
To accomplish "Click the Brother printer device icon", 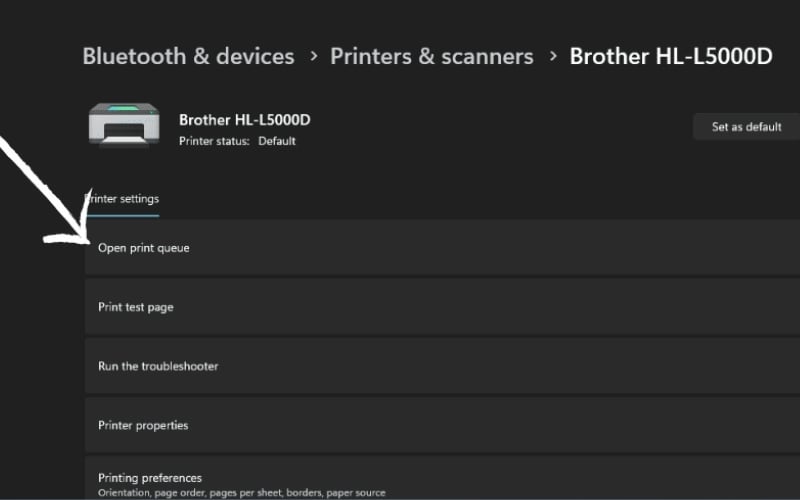I will pos(124,128).
